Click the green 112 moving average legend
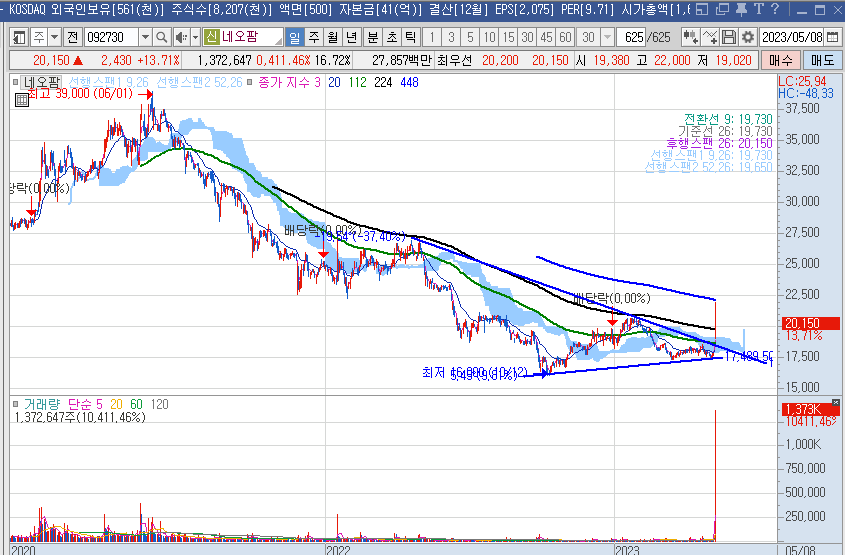845x555 pixels. (357, 82)
